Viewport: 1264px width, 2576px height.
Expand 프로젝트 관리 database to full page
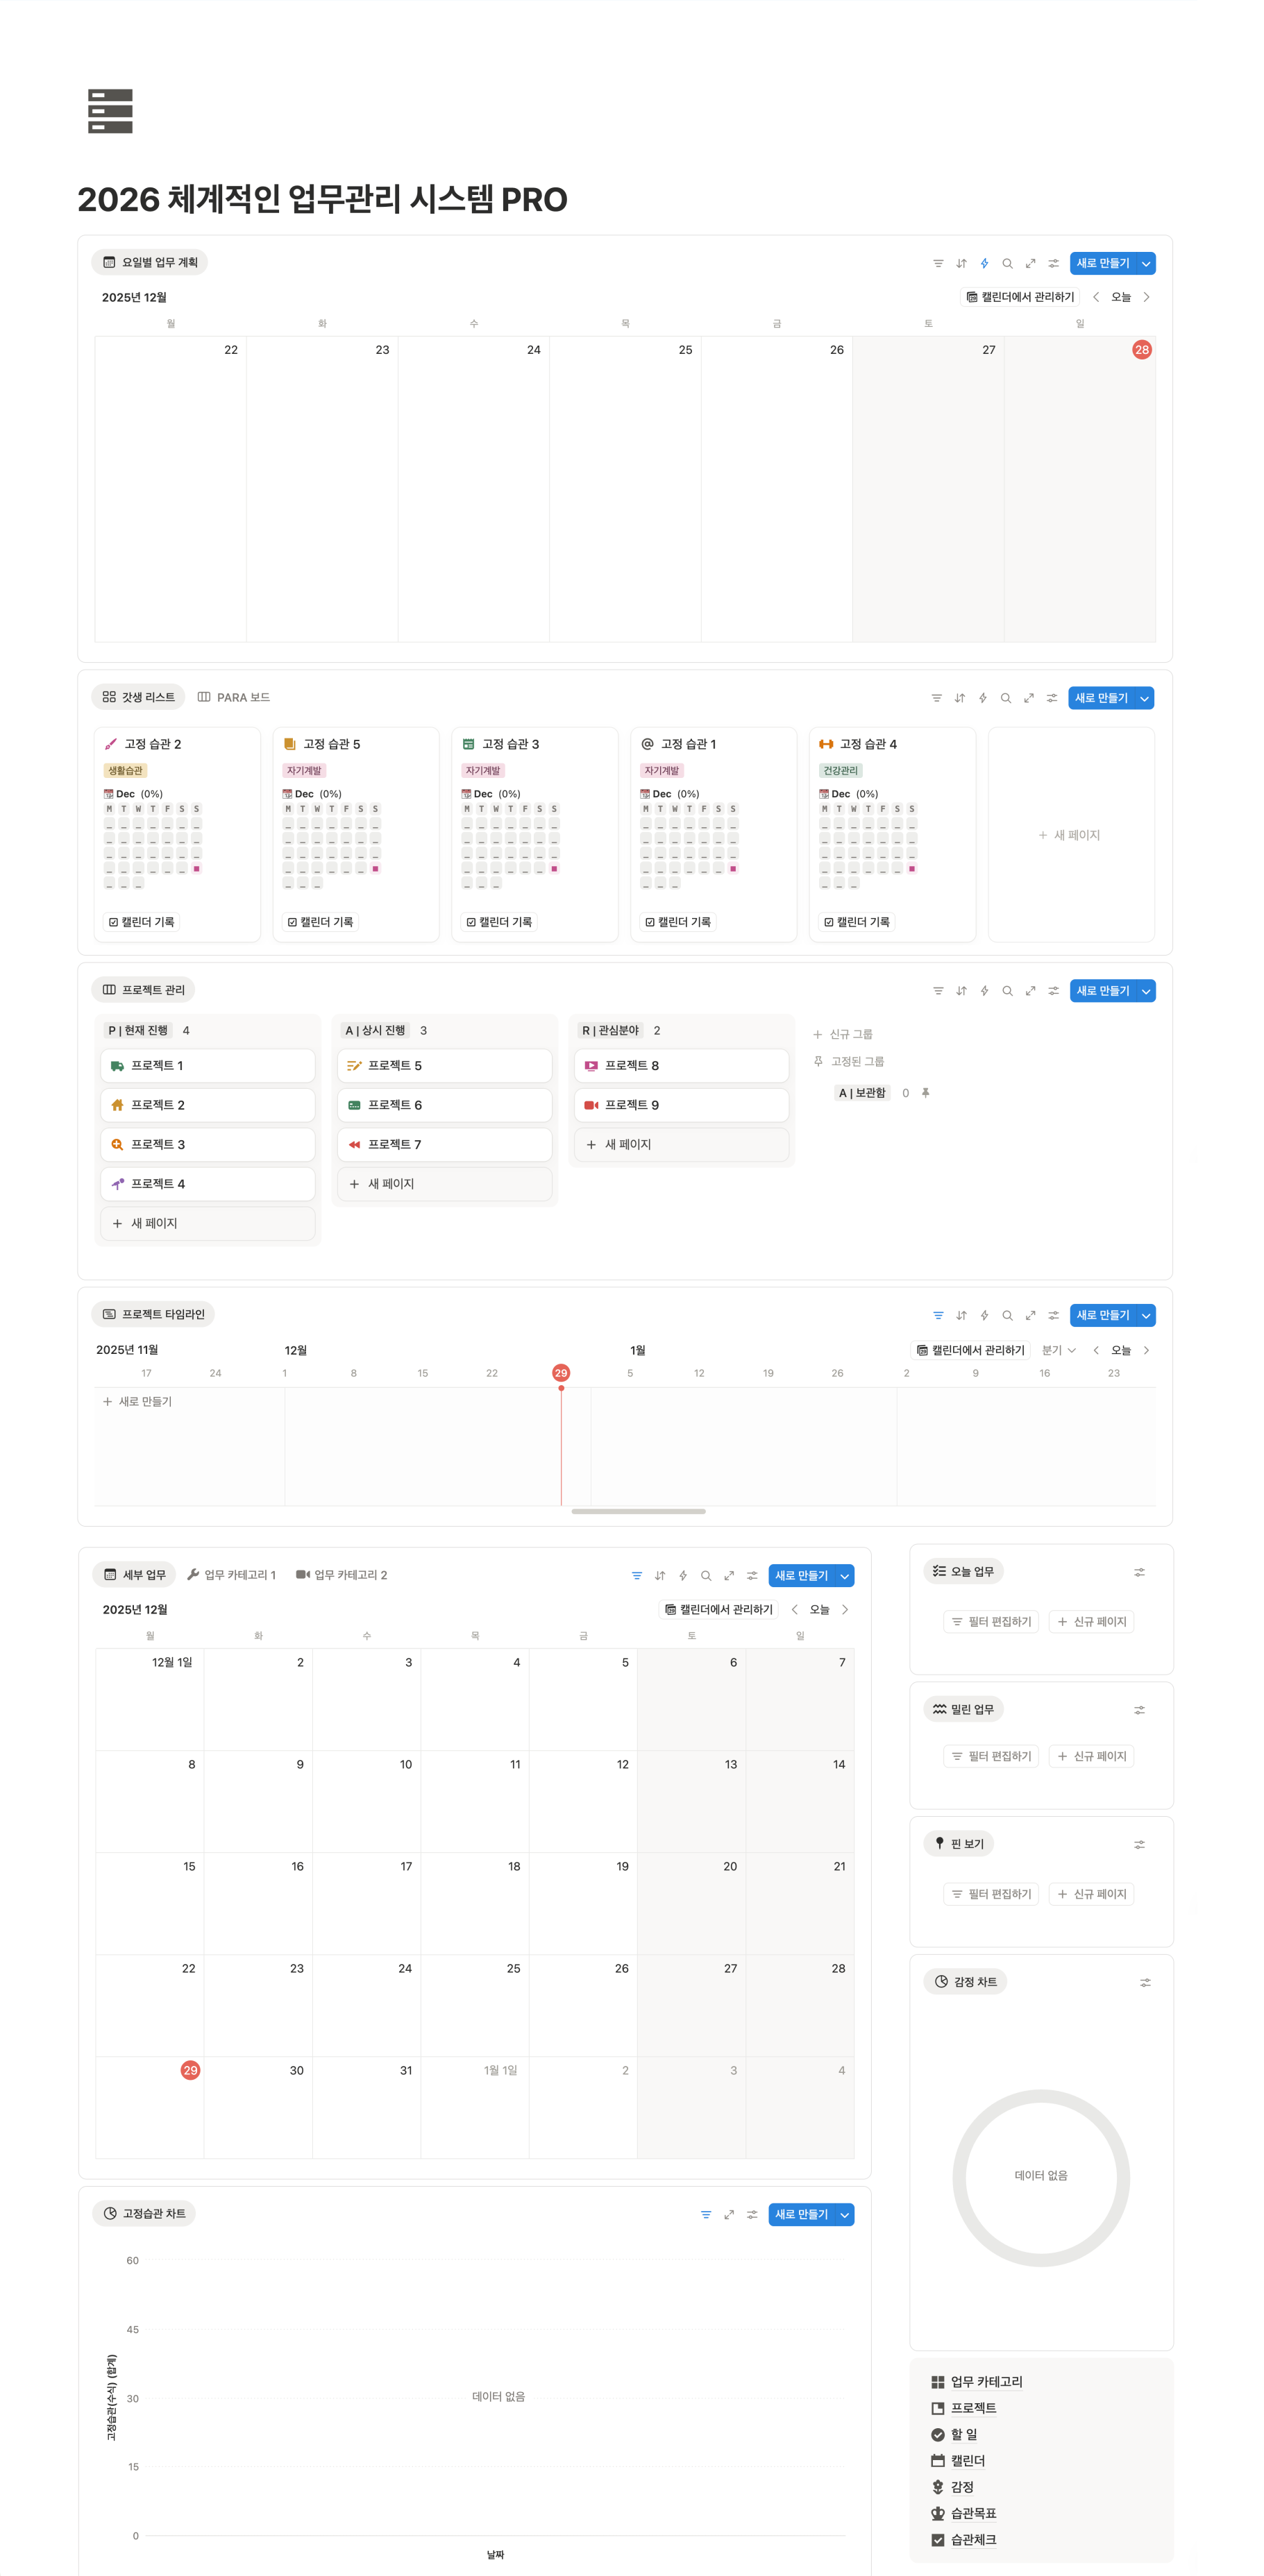coord(1030,991)
